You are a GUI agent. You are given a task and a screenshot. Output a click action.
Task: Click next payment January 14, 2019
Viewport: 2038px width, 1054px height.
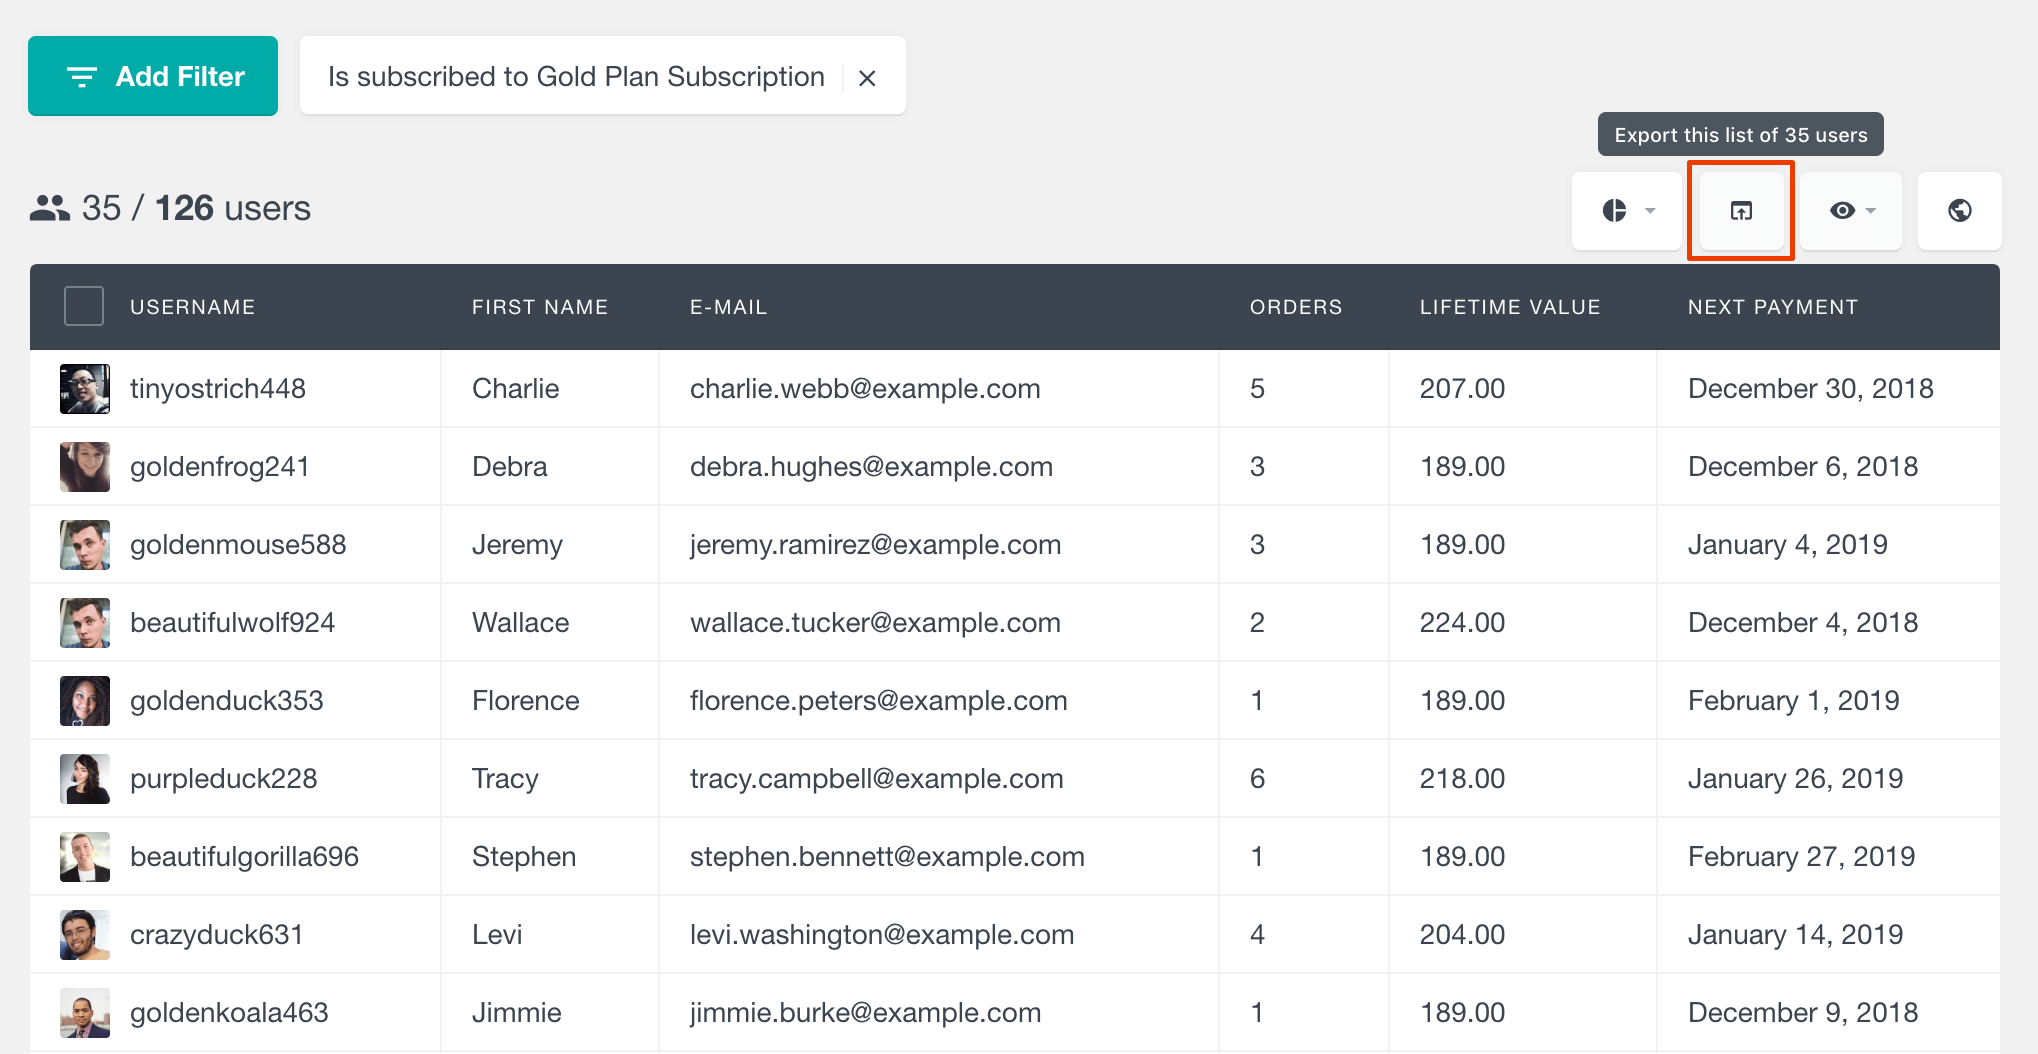[1796, 935]
